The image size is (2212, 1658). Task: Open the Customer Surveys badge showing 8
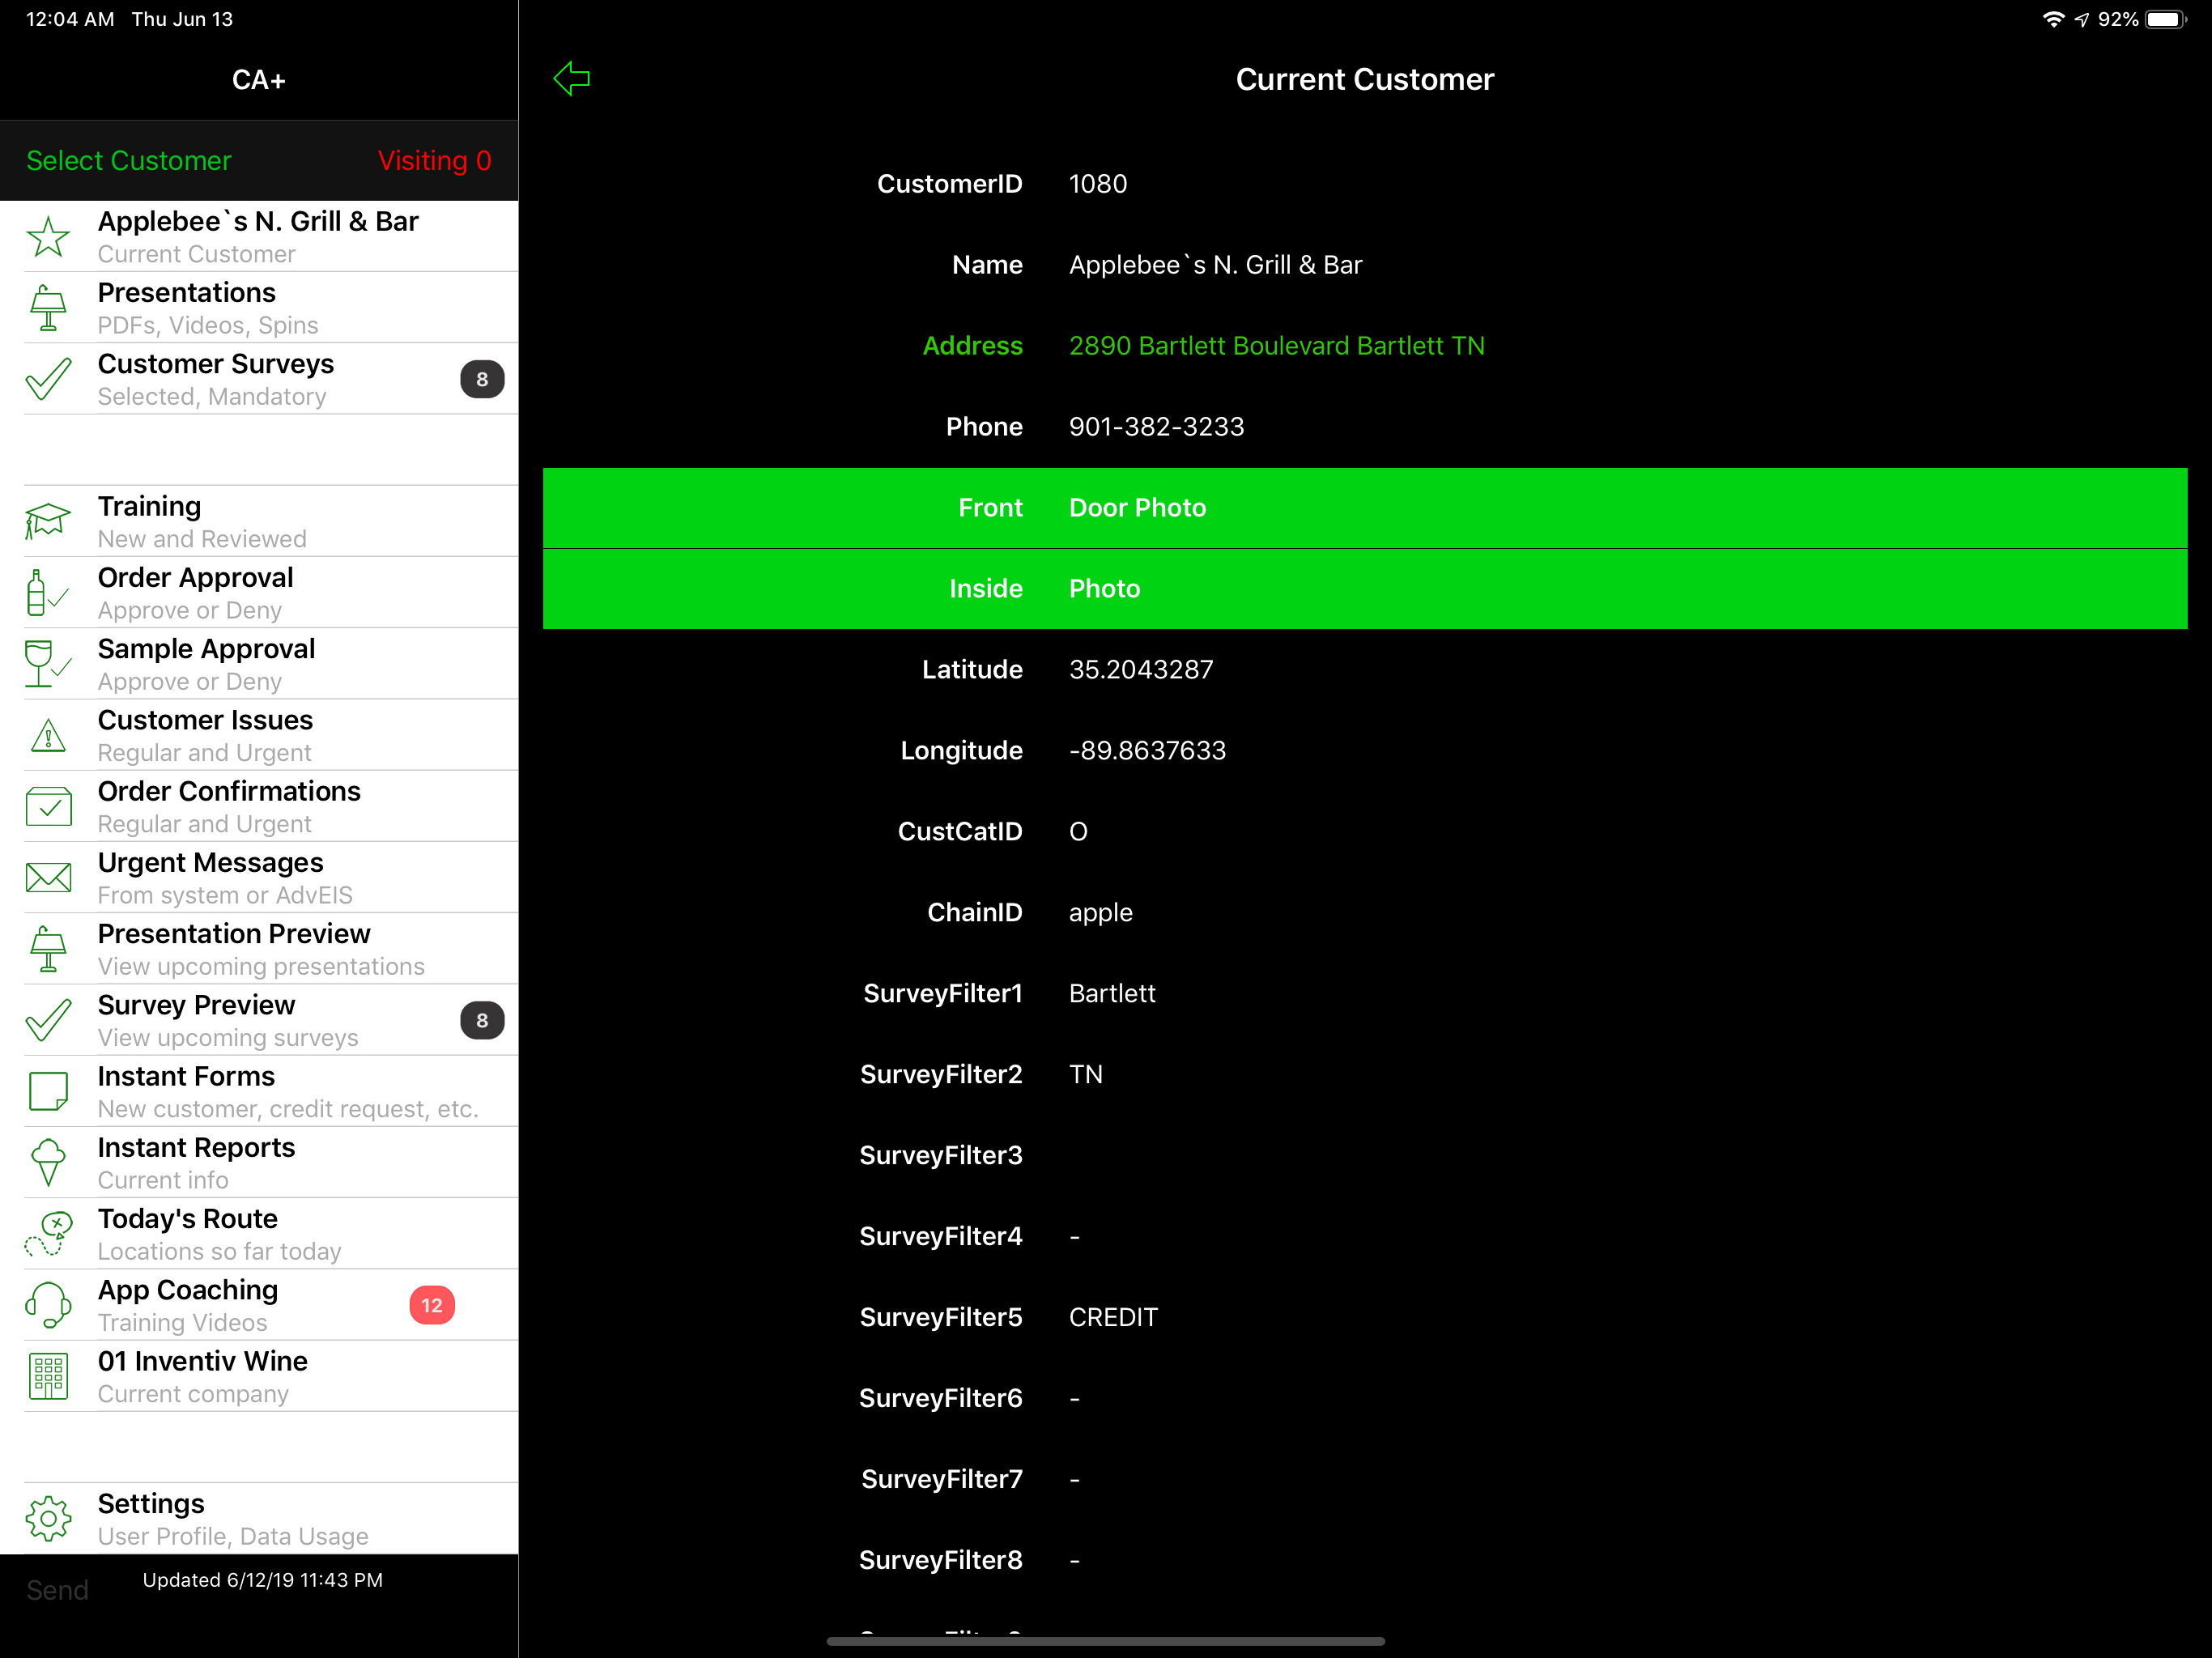(x=482, y=379)
